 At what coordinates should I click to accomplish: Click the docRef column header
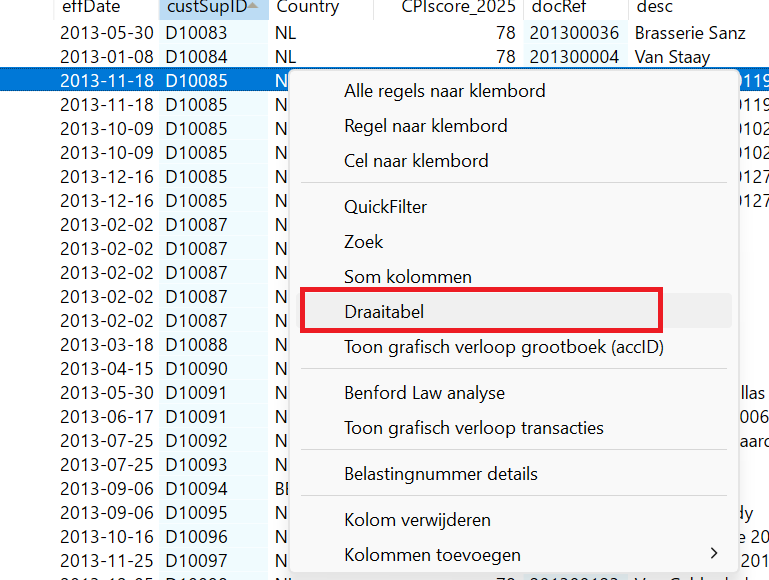[561, 7]
